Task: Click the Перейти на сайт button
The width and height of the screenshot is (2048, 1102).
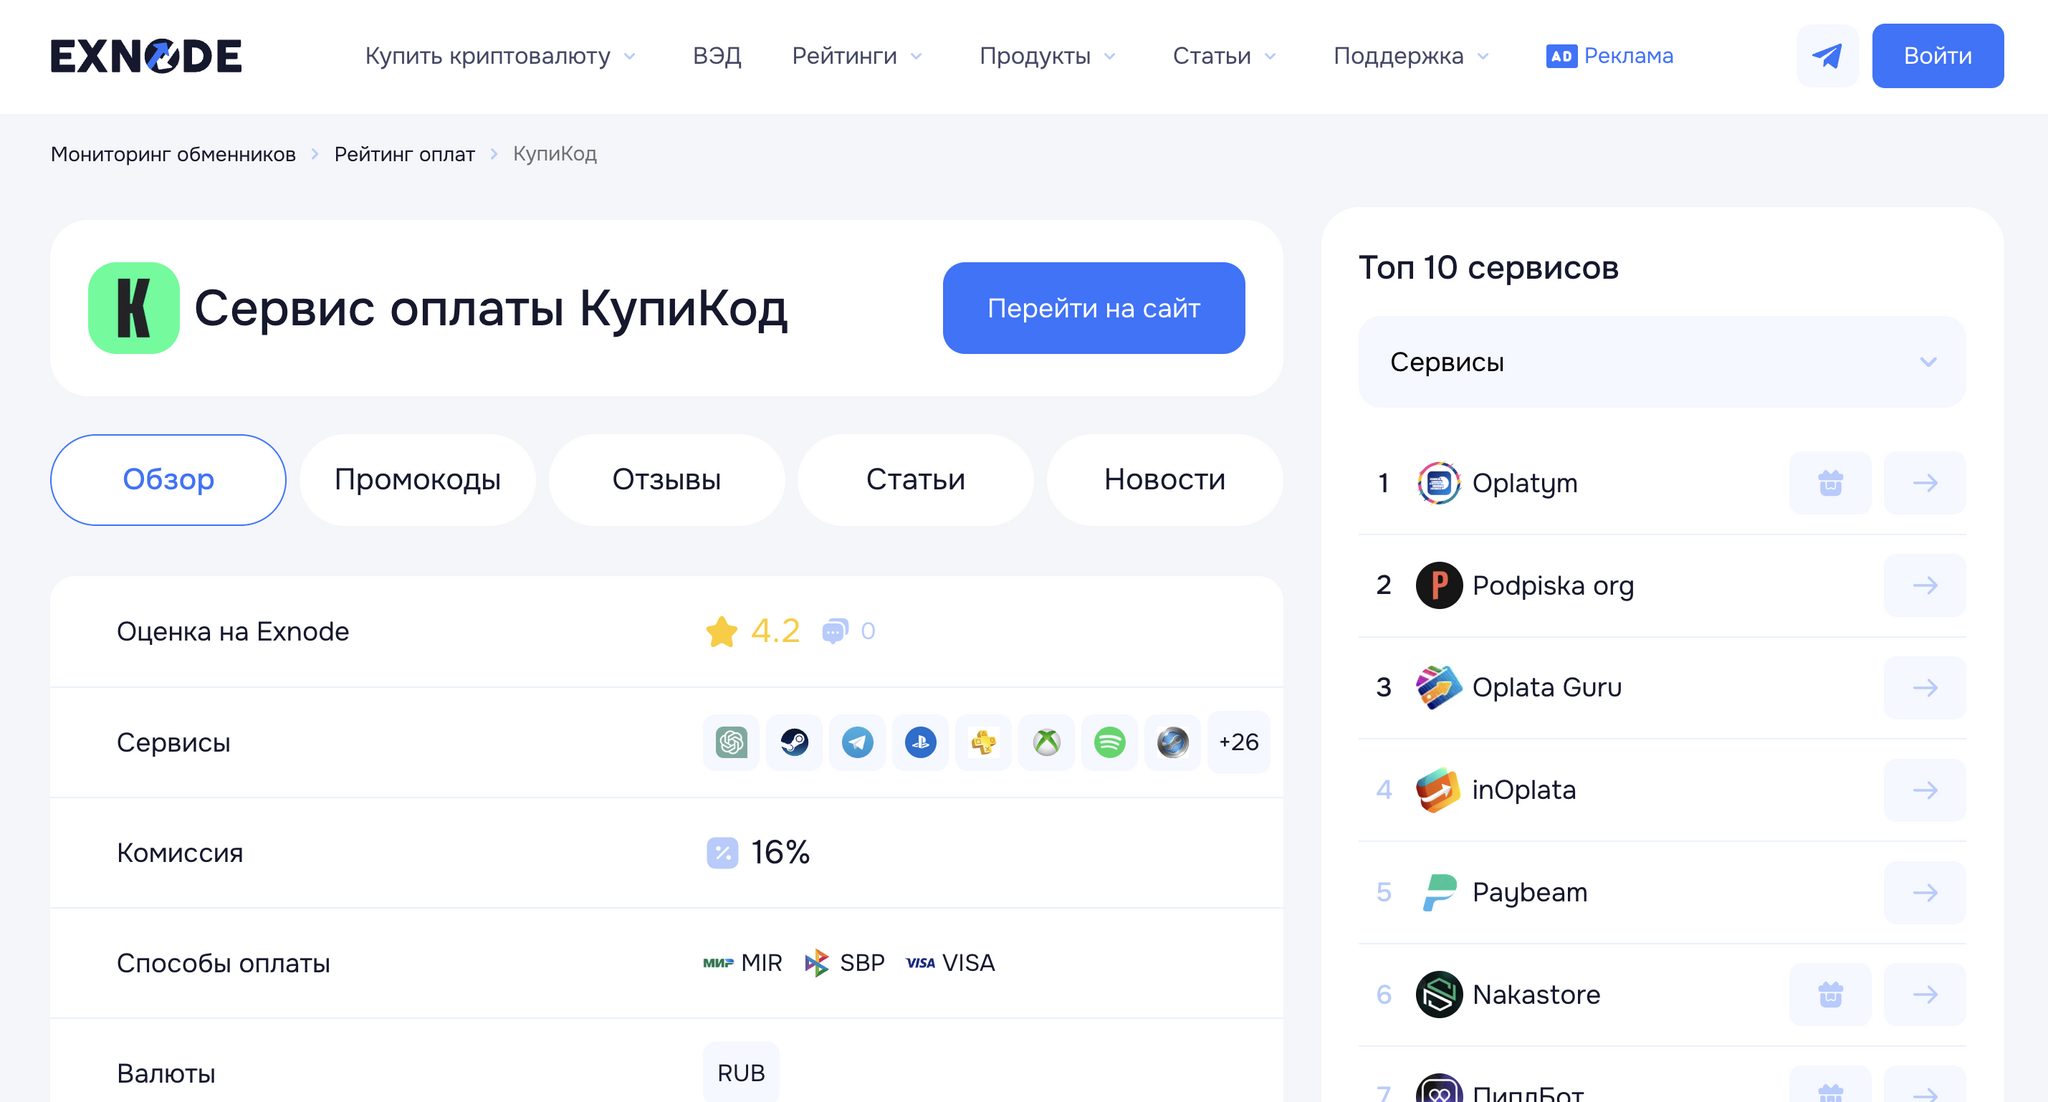Action: click(x=1093, y=308)
